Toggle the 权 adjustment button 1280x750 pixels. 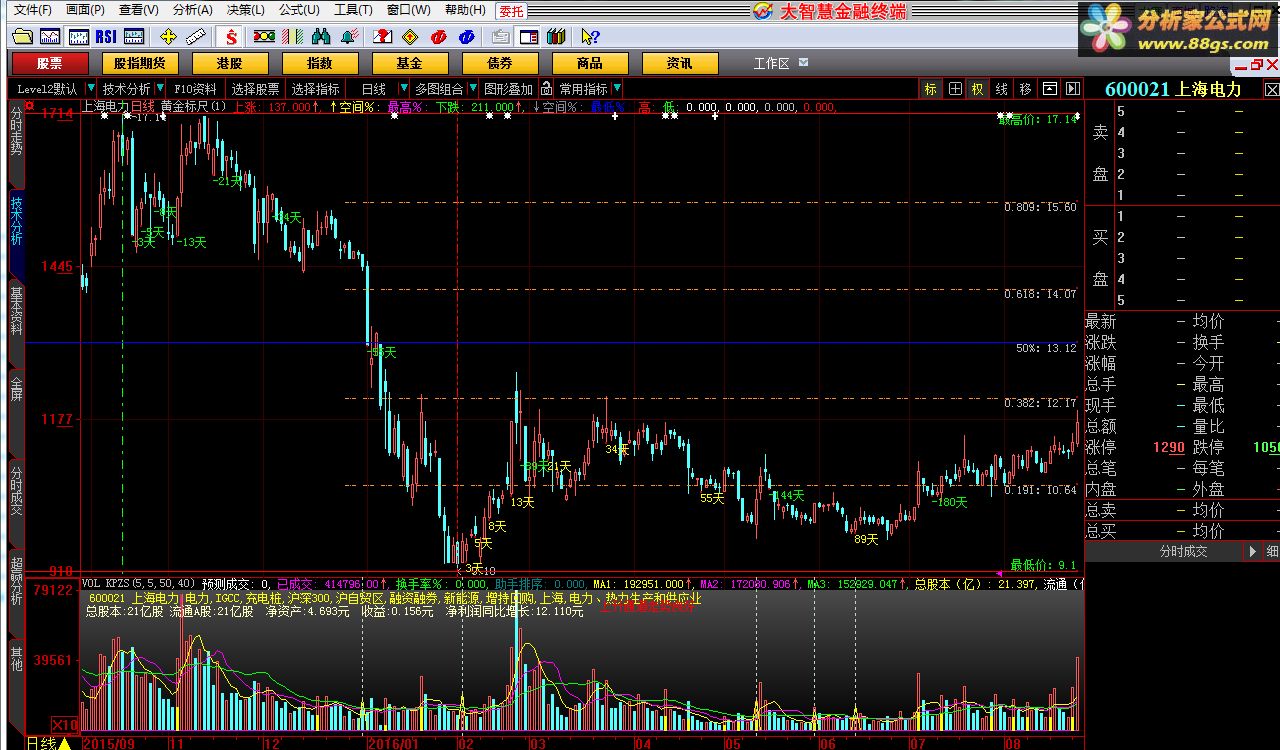977,89
